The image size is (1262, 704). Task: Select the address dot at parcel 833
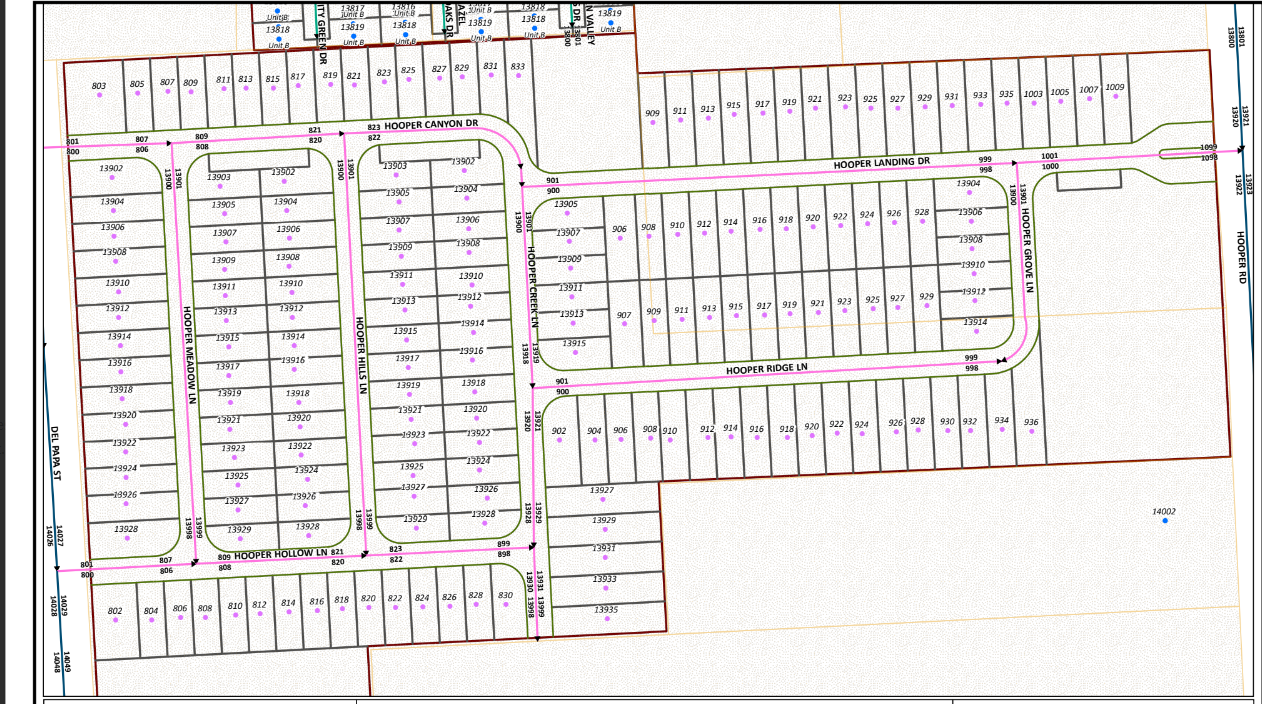(517, 77)
